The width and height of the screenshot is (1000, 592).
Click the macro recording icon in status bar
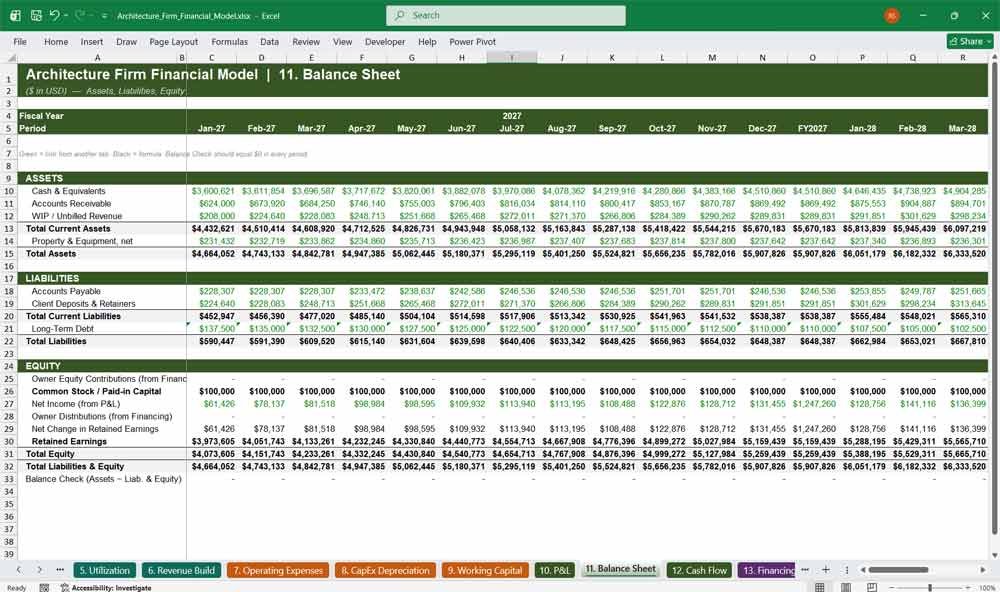click(44, 588)
